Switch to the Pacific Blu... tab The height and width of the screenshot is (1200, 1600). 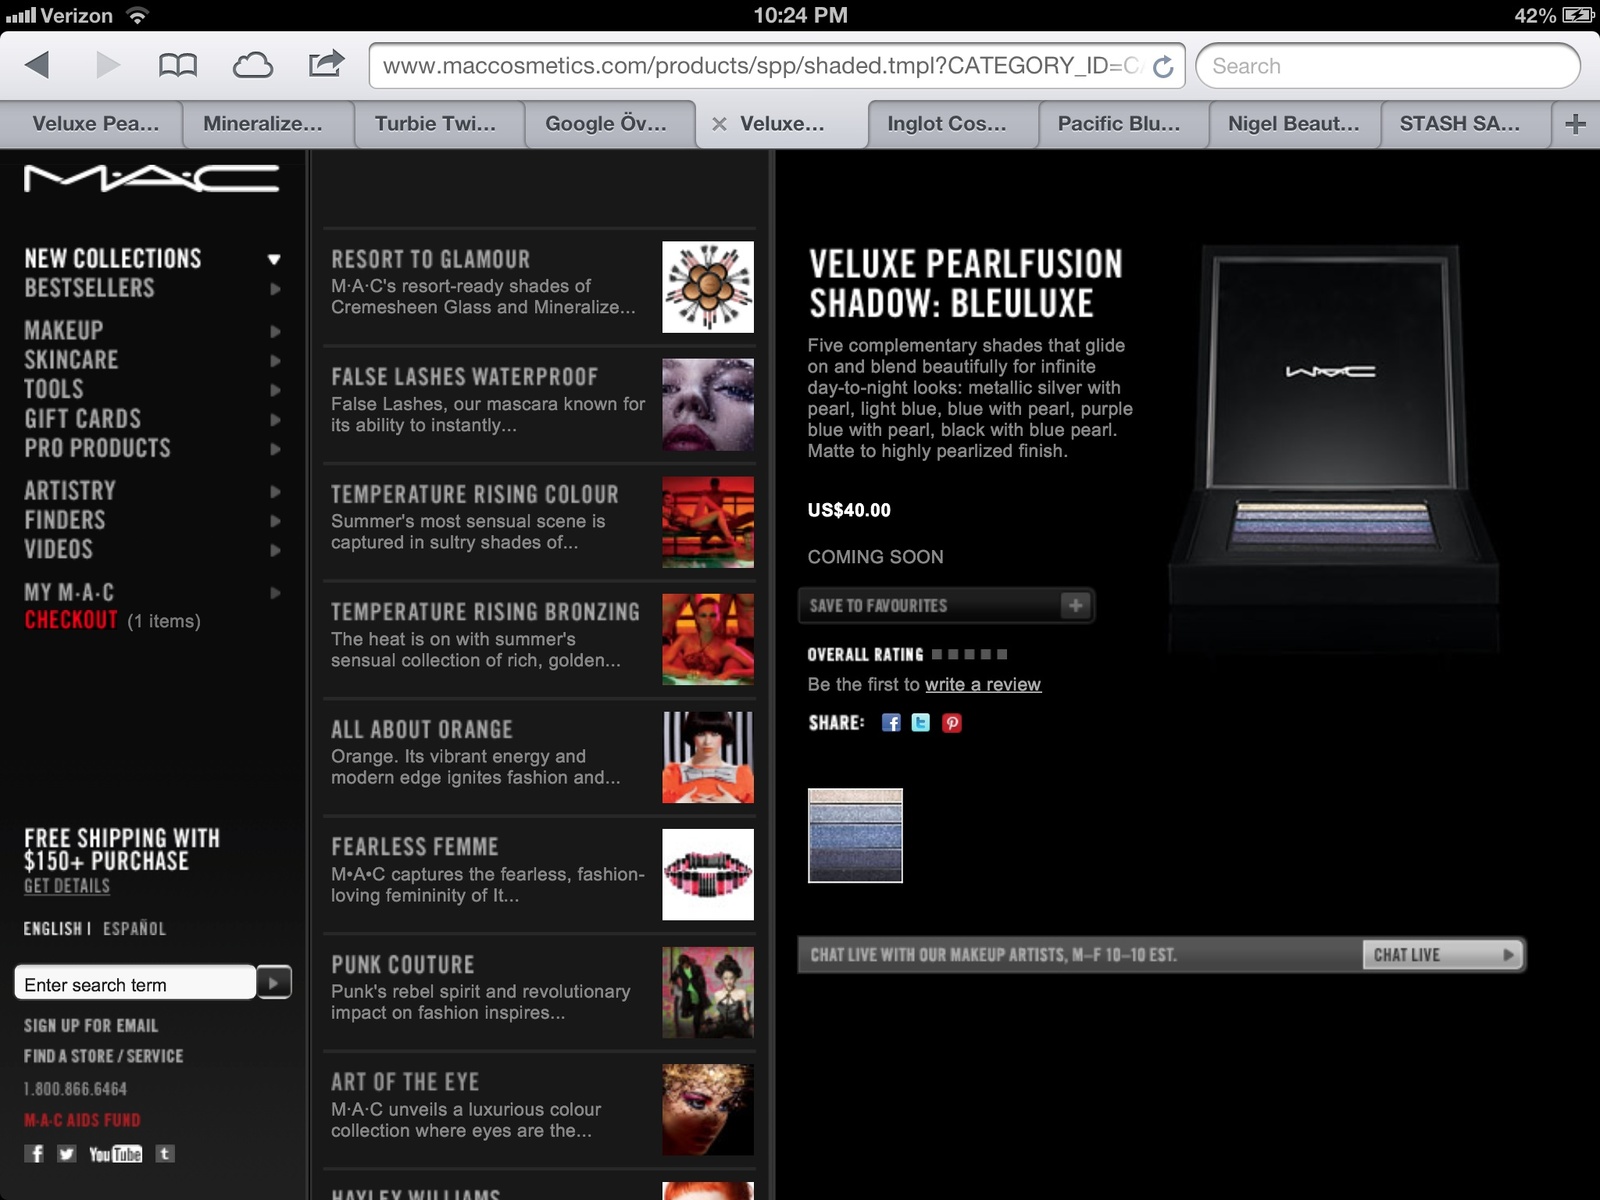[x=1123, y=124]
